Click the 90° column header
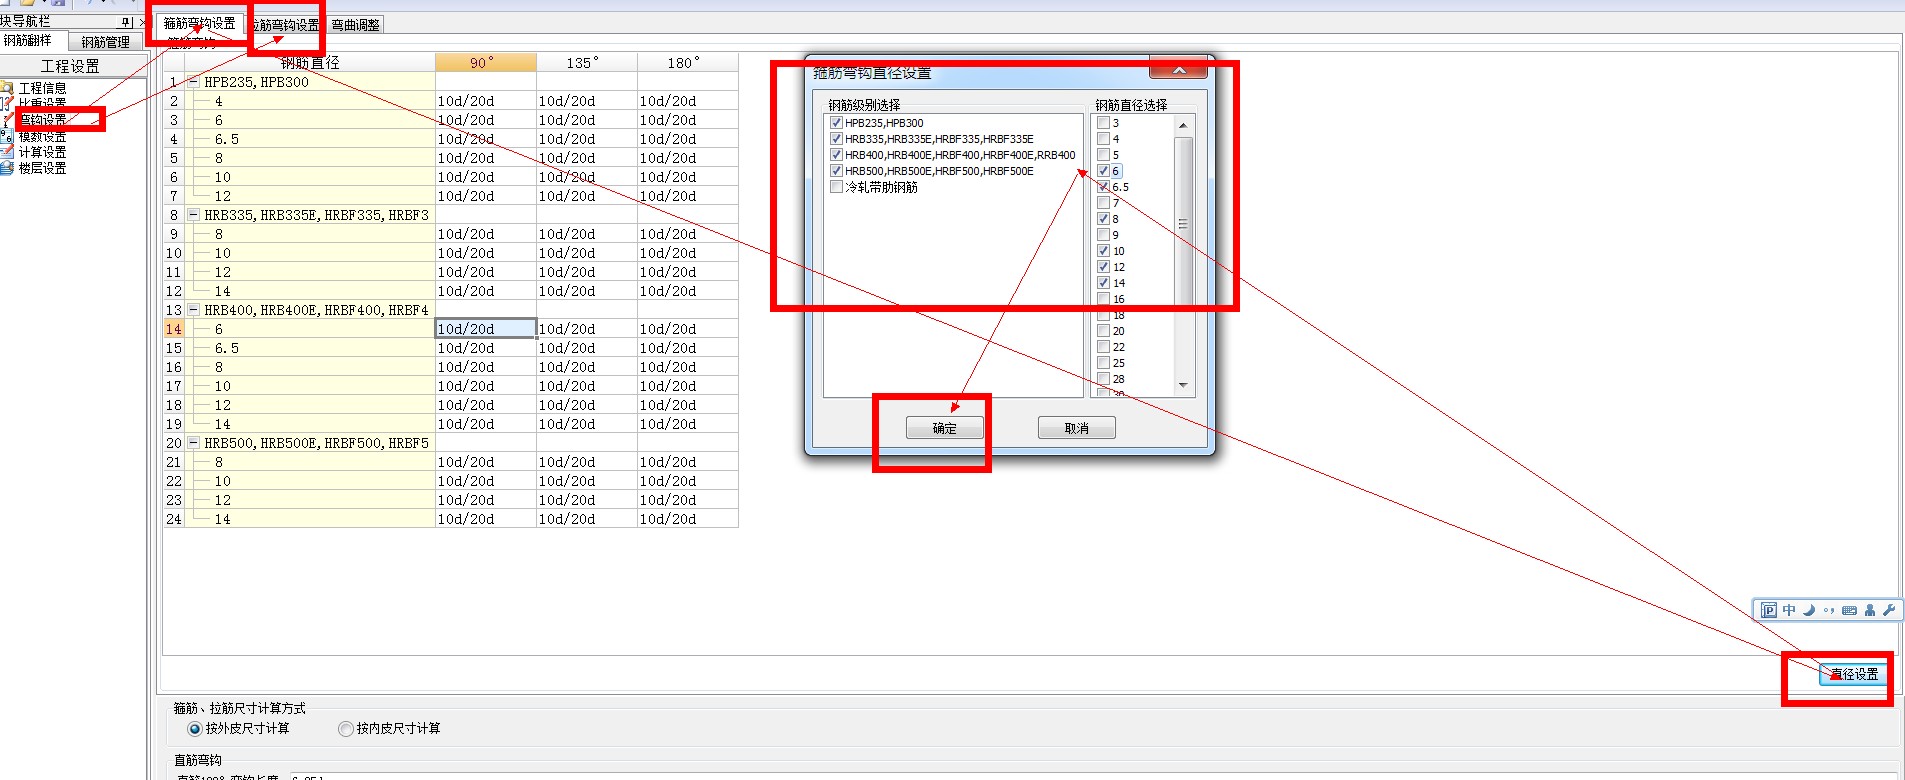The image size is (1905, 780). tap(486, 62)
